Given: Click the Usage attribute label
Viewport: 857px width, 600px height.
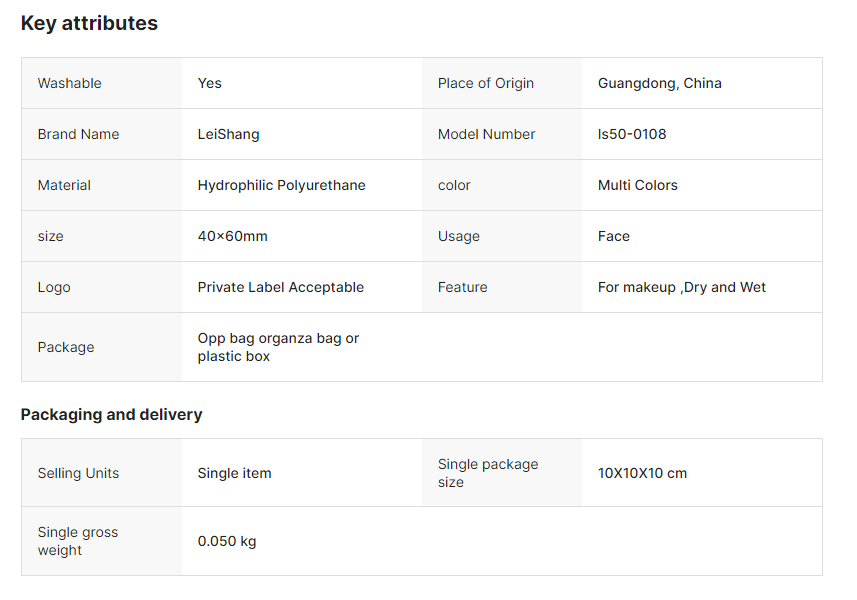Looking at the screenshot, I should pos(458,236).
